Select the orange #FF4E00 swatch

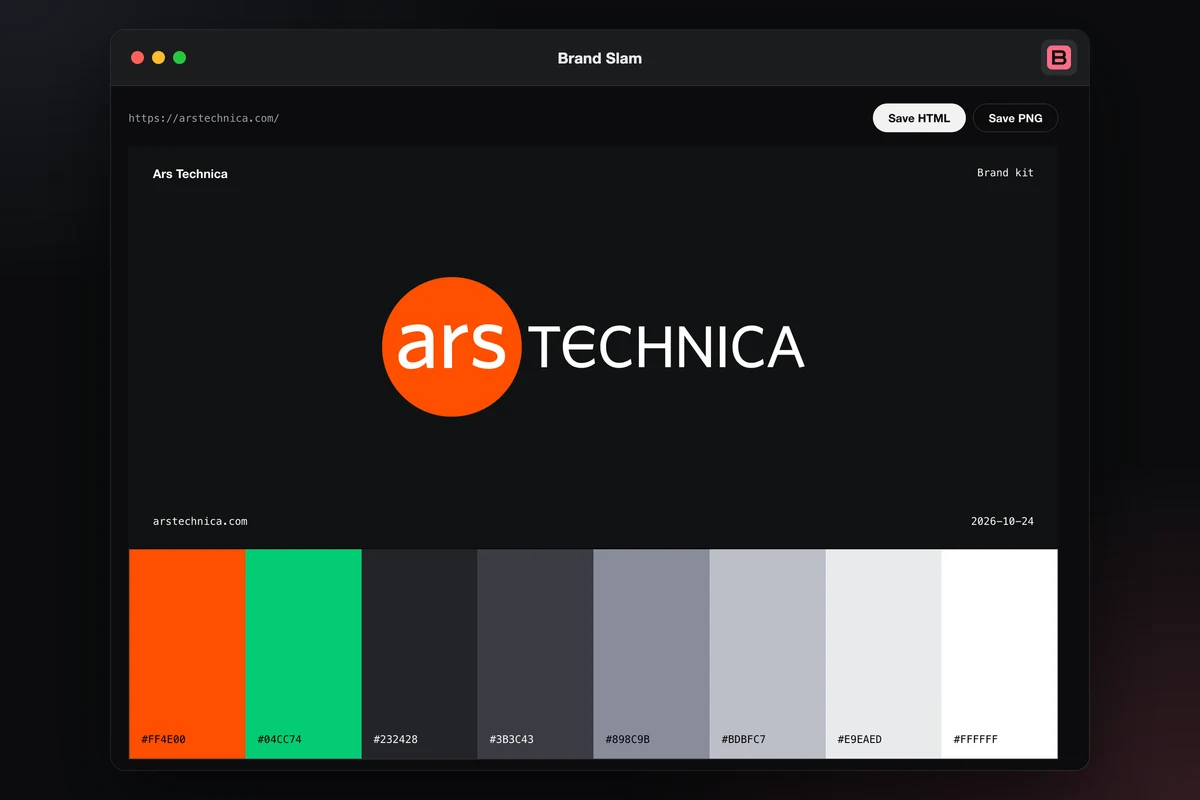click(x=187, y=654)
